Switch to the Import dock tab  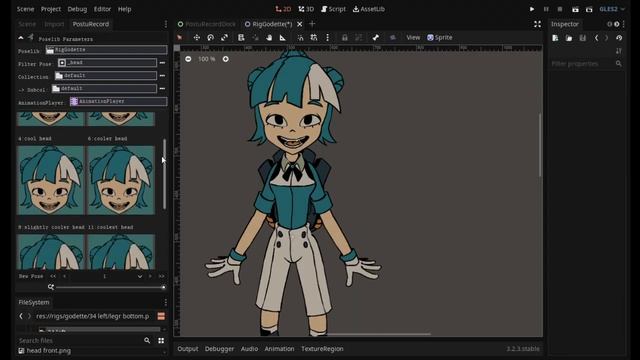pyautogui.click(x=54, y=24)
